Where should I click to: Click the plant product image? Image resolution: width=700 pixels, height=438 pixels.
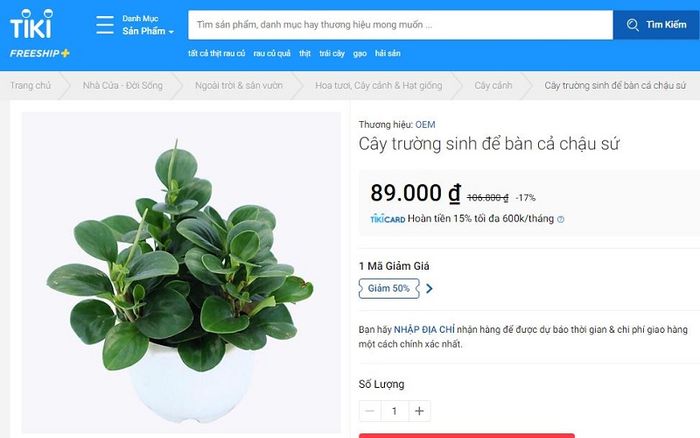[x=181, y=272]
